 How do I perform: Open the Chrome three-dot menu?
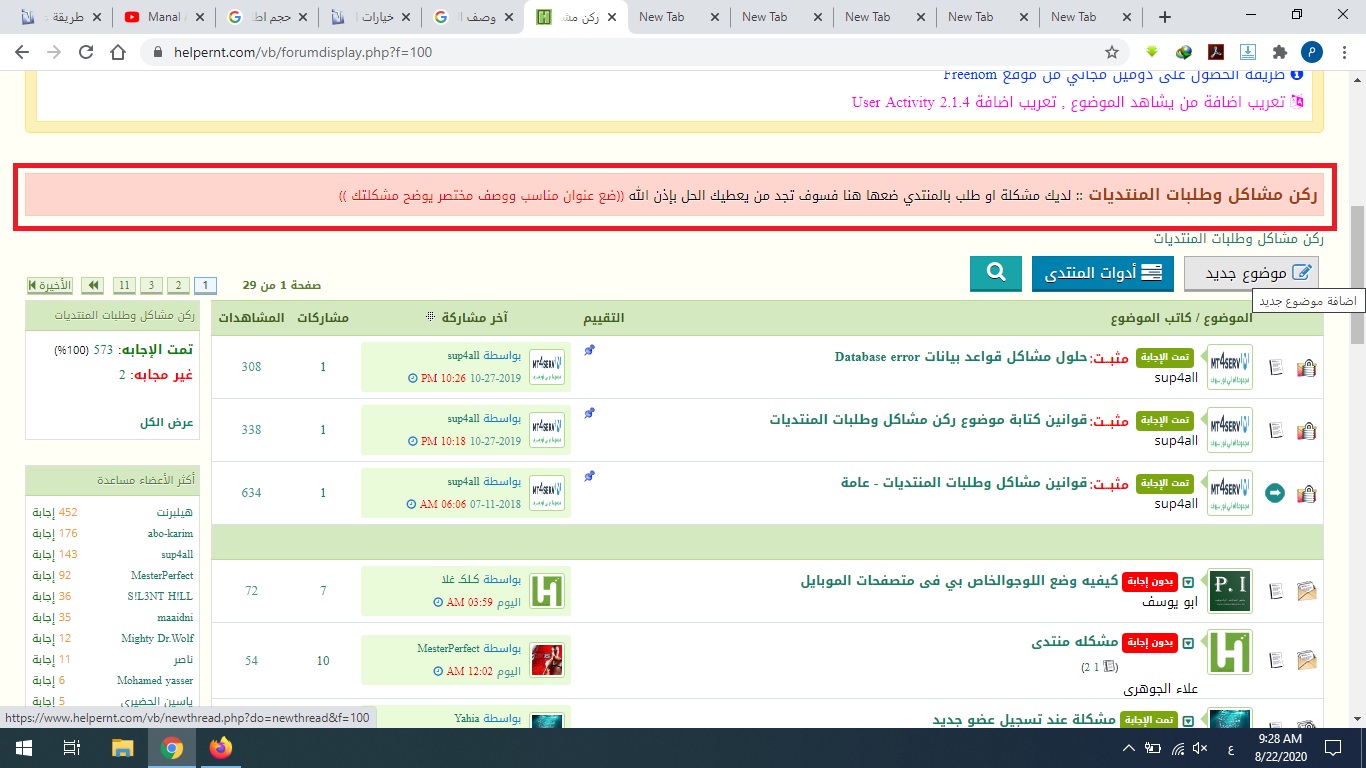click(1343, 52)
